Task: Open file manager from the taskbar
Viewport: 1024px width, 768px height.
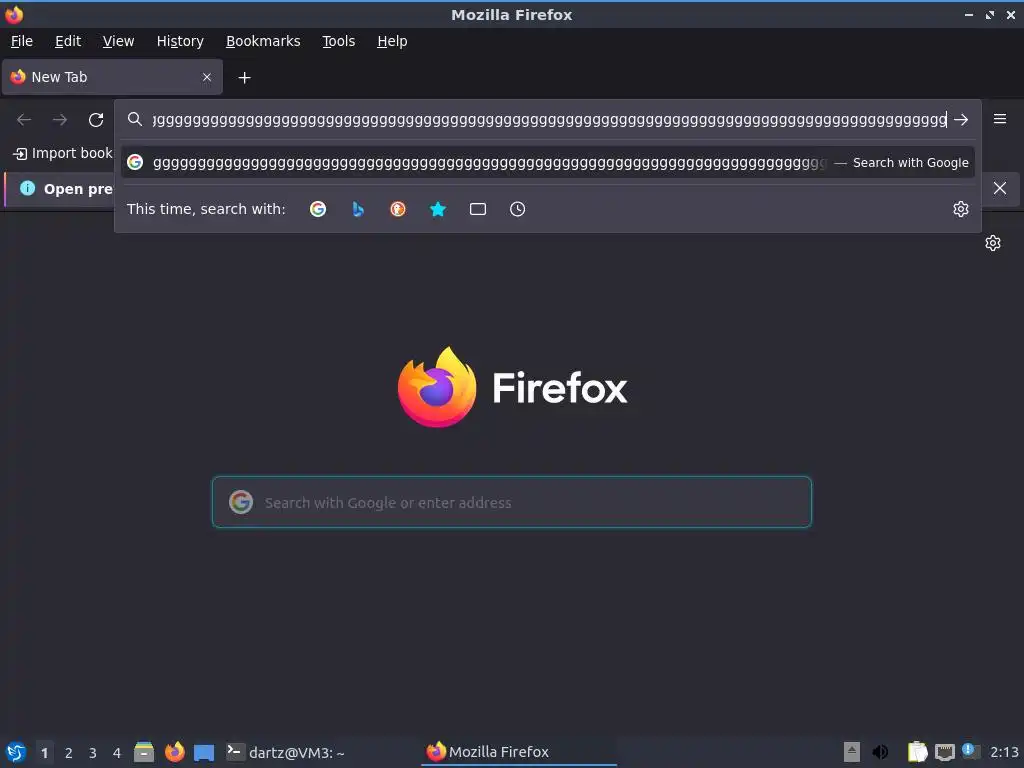Action: [x=144, y=752]
